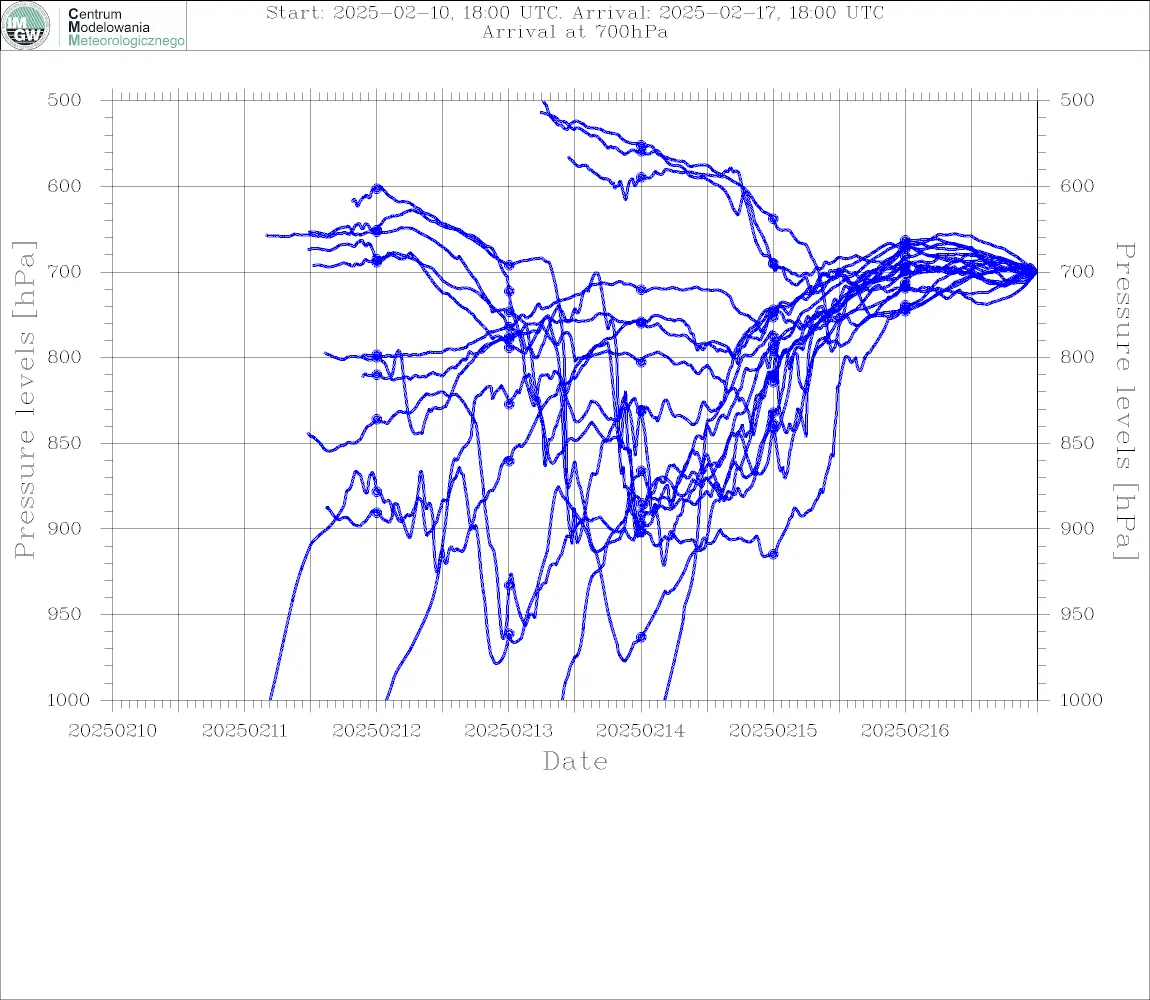The image size is (1150, 1000).
Task: Click the left axis label 950
Action: click(x=65, y=613)
